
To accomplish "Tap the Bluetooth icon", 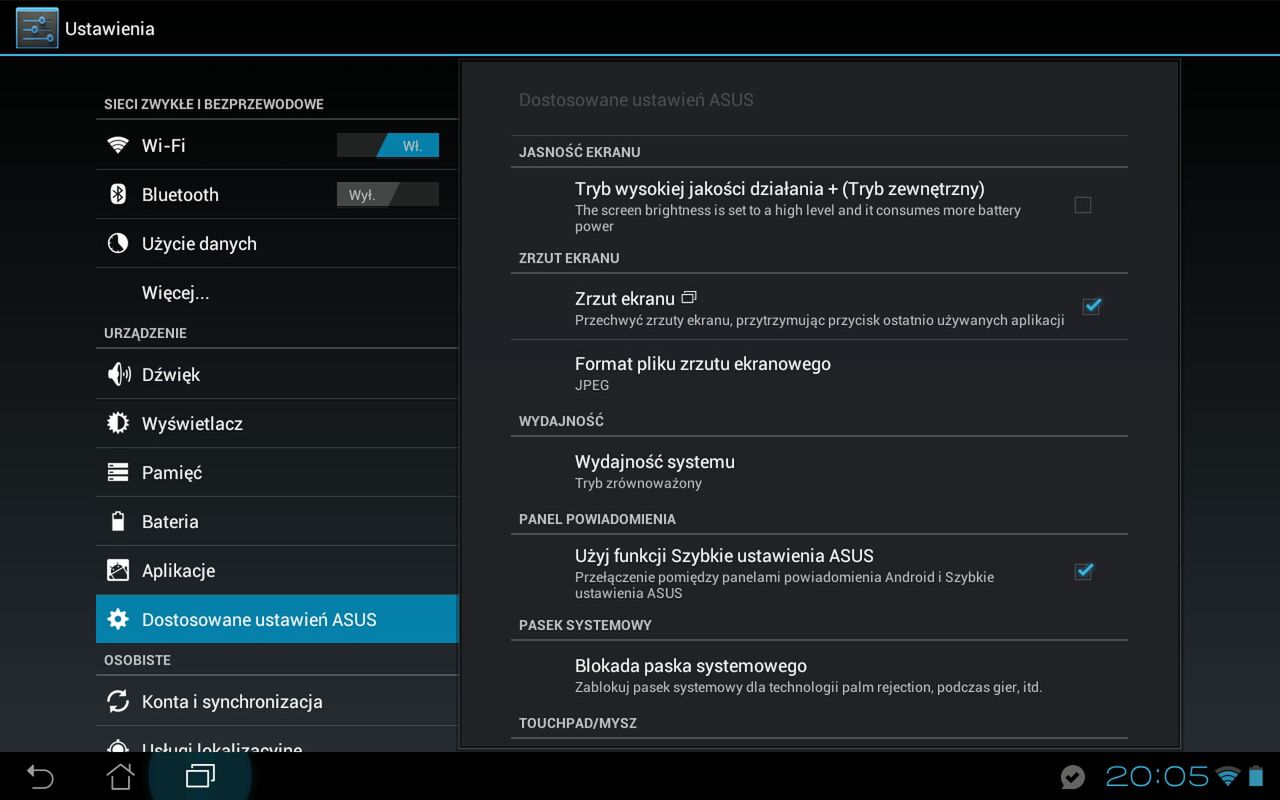I will 118,194.
